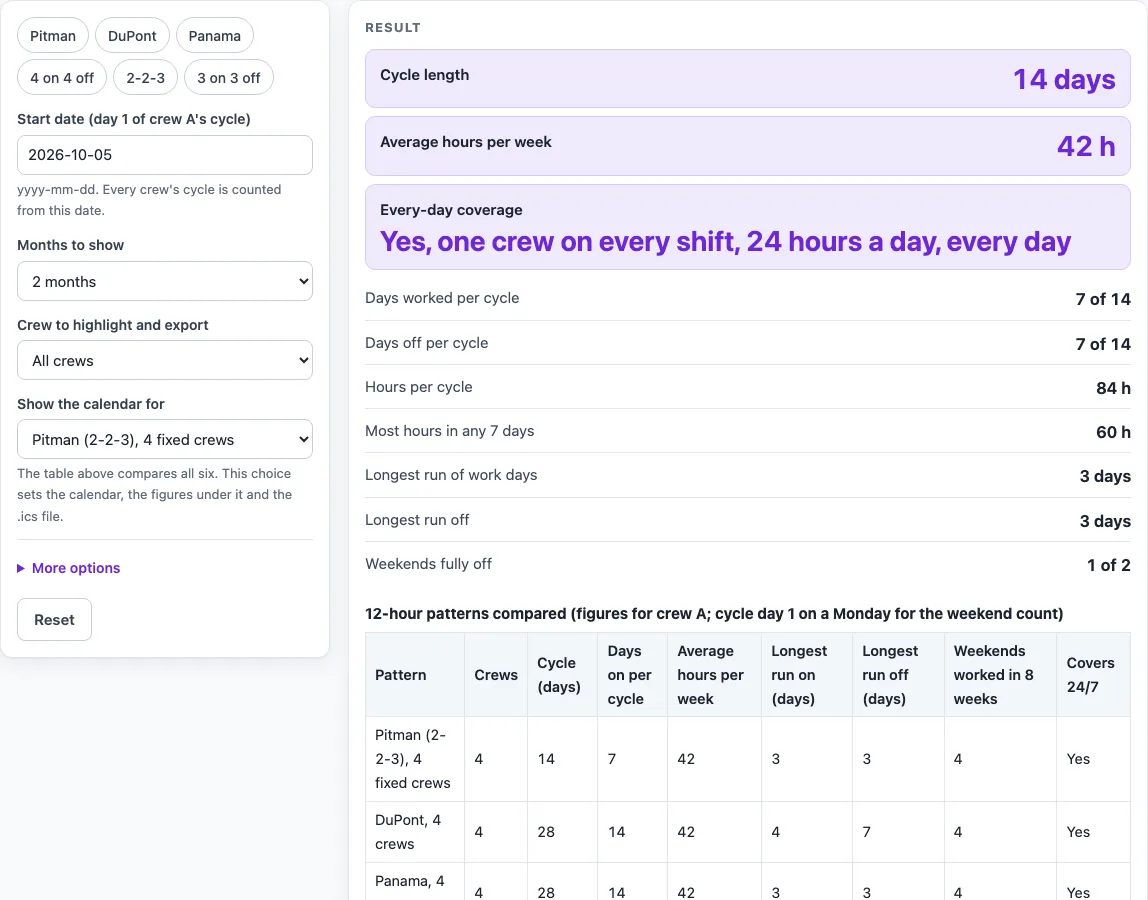The width and height of the screenshot is (1148, 900).
Task: Open the Months to show dropdown
Action: point(165,281)
